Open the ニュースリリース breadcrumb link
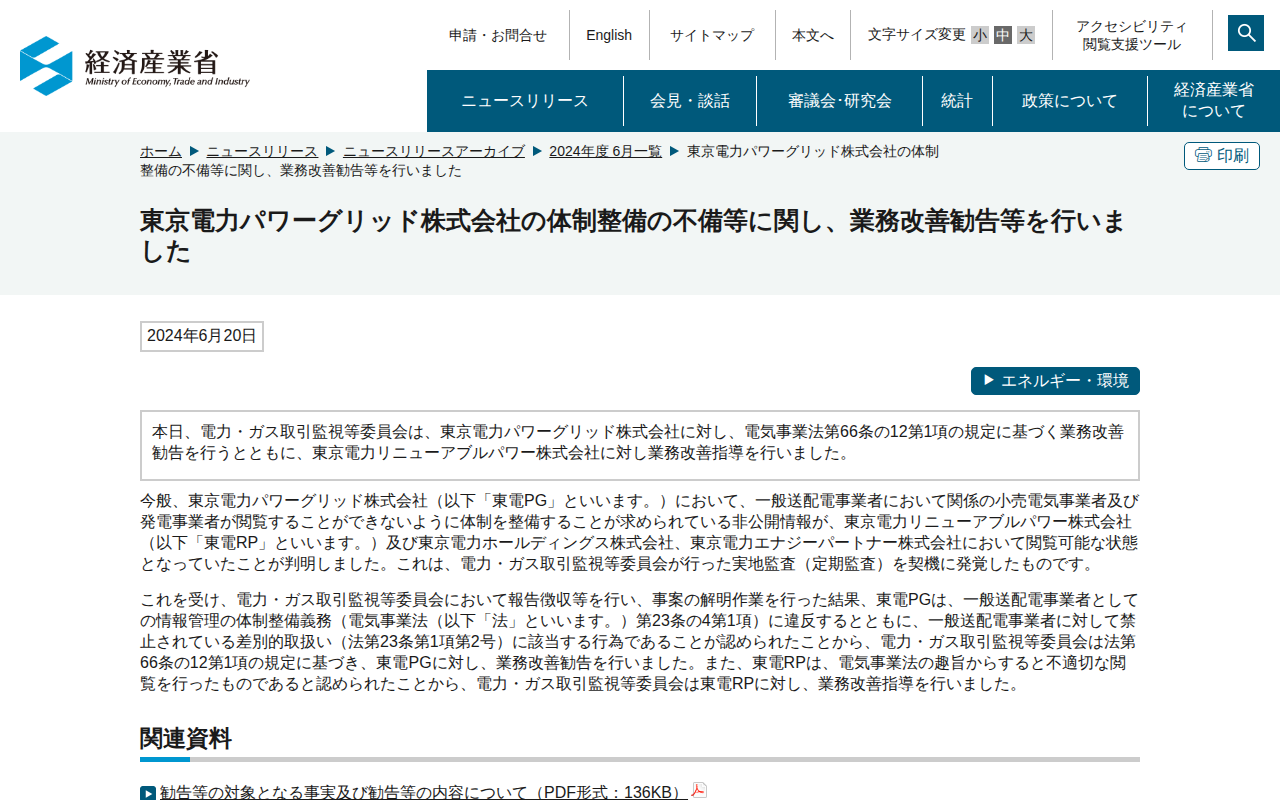The image size is (1280, 800). click(262, 151)
